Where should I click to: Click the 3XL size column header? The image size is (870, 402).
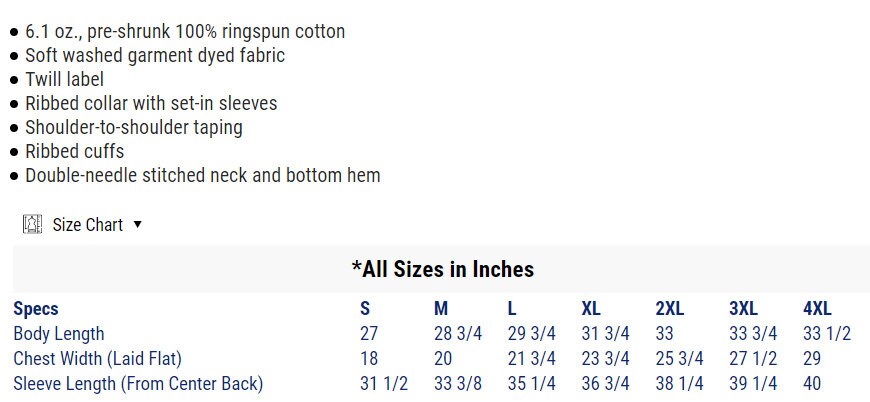pyautogui.click(x=744, y=309)
